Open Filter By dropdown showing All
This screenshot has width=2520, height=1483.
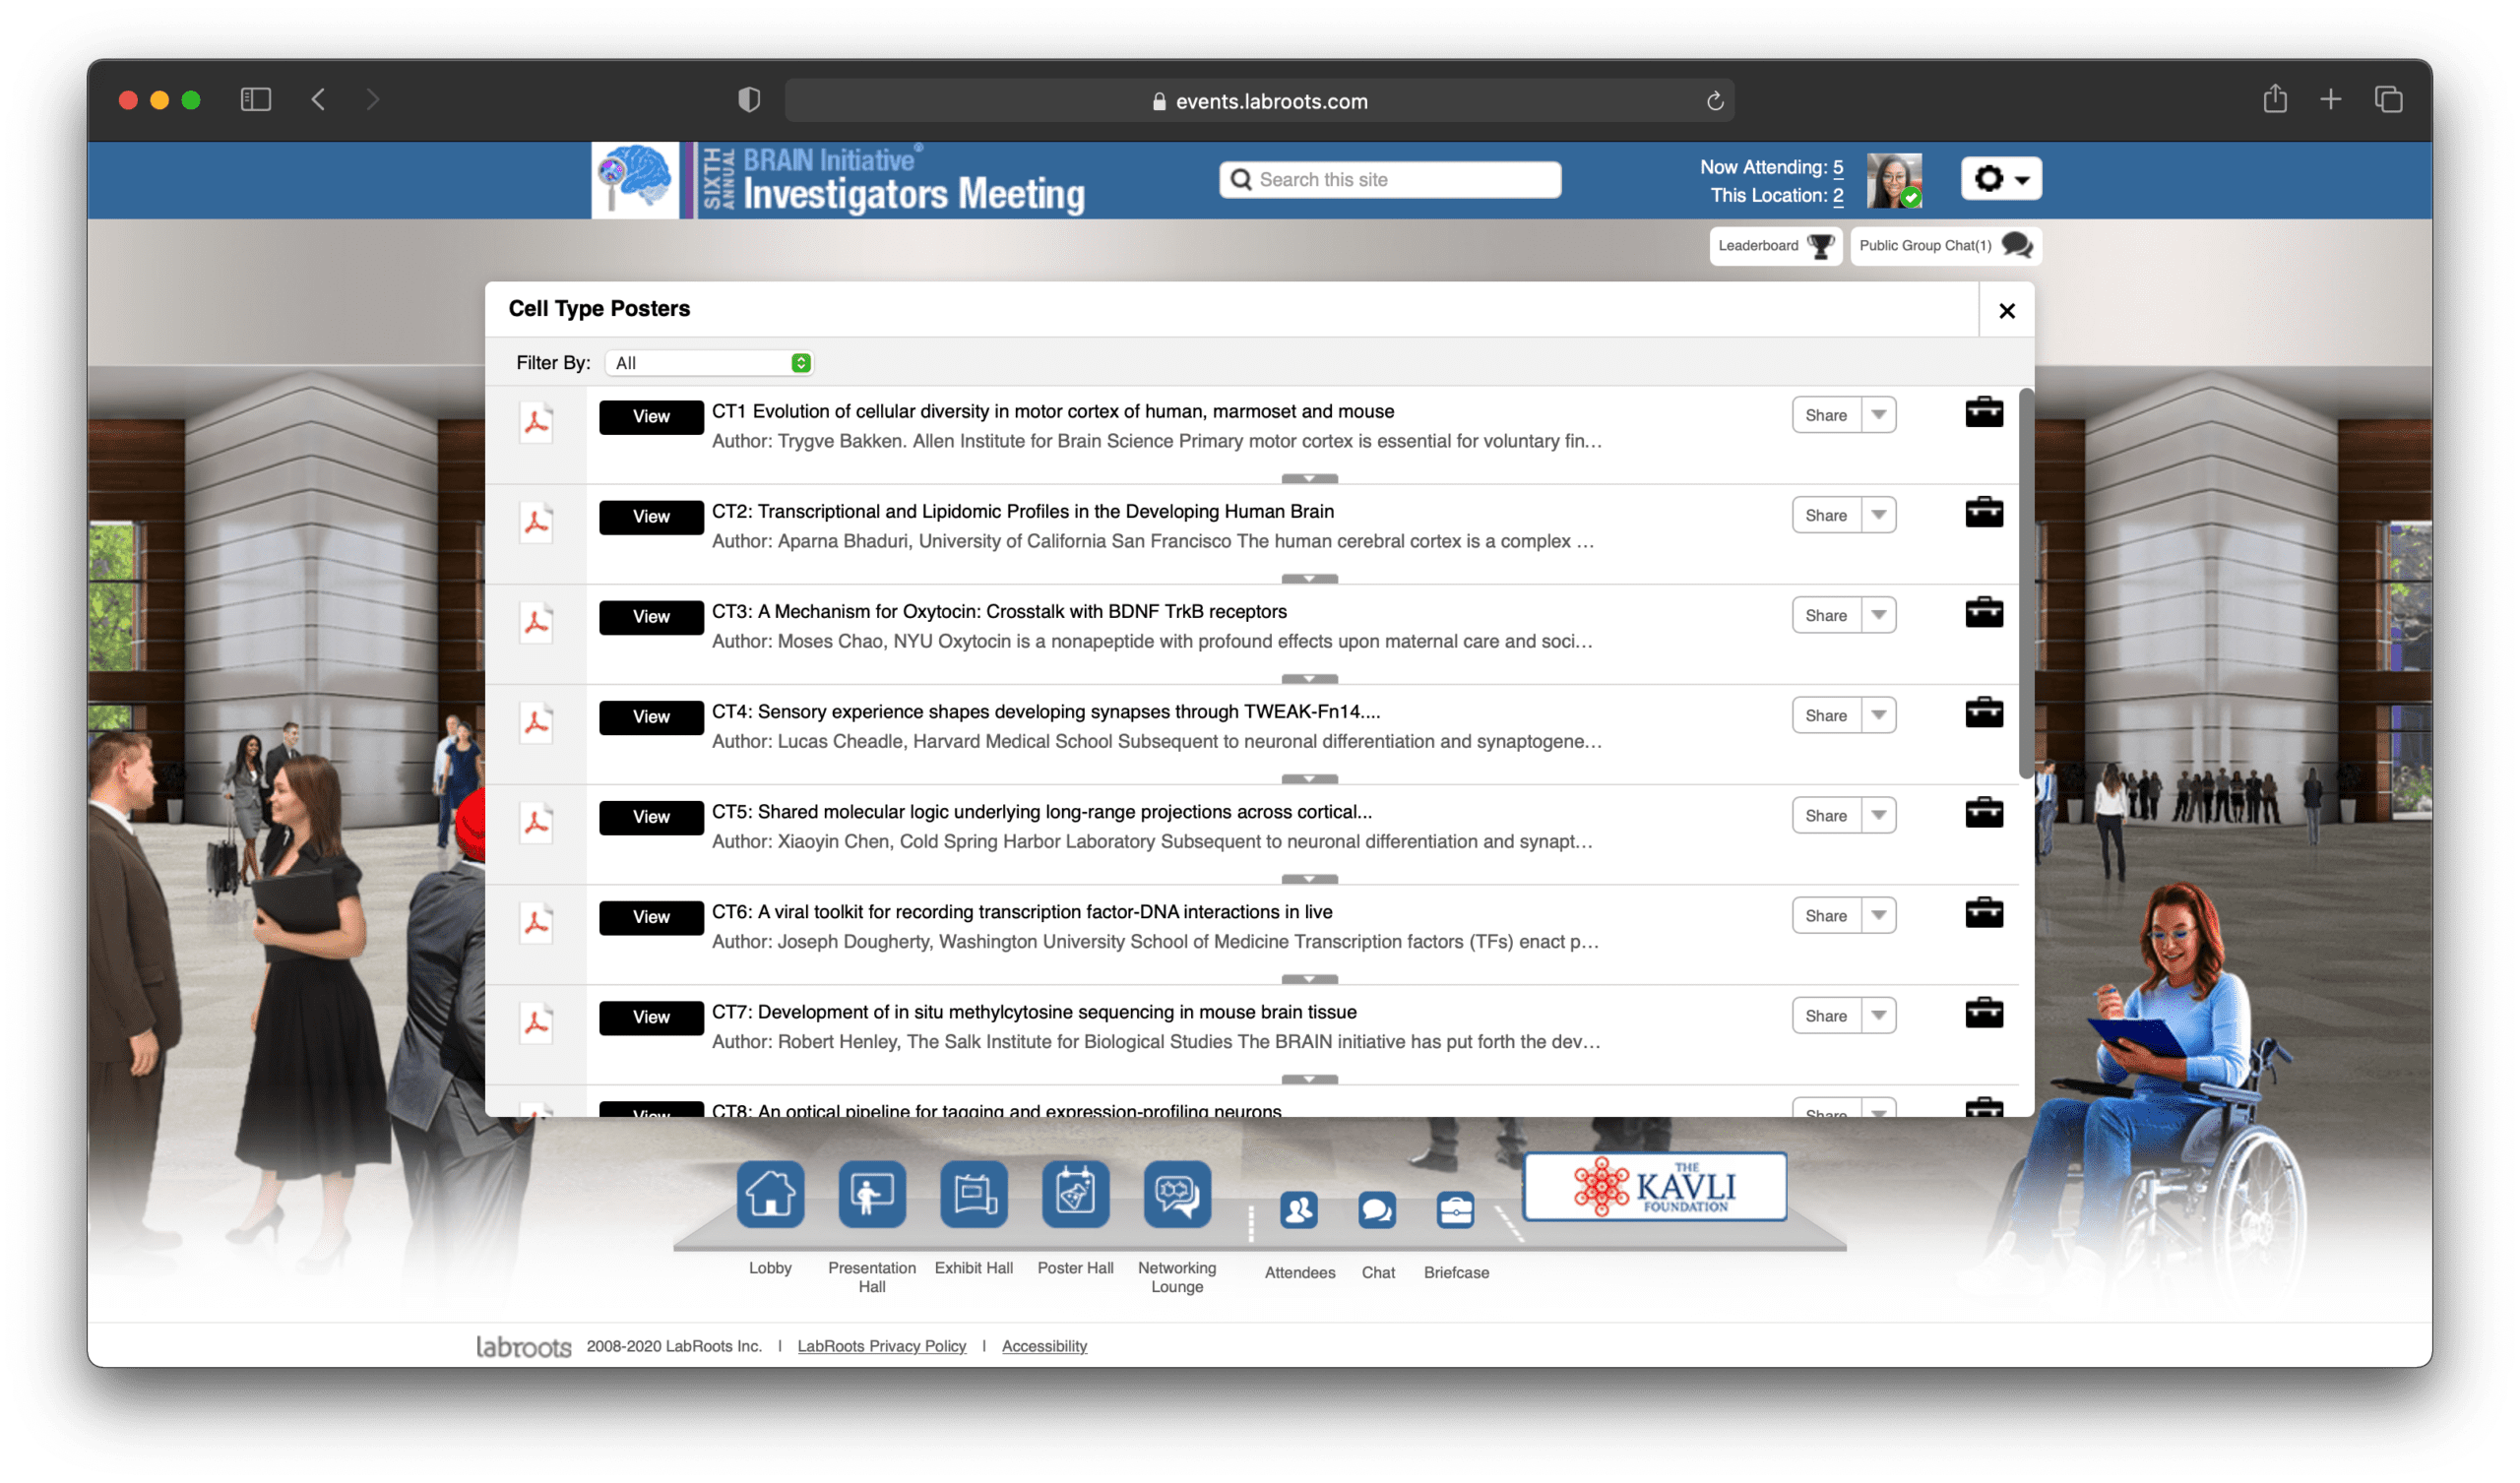(x=709, y=363)
